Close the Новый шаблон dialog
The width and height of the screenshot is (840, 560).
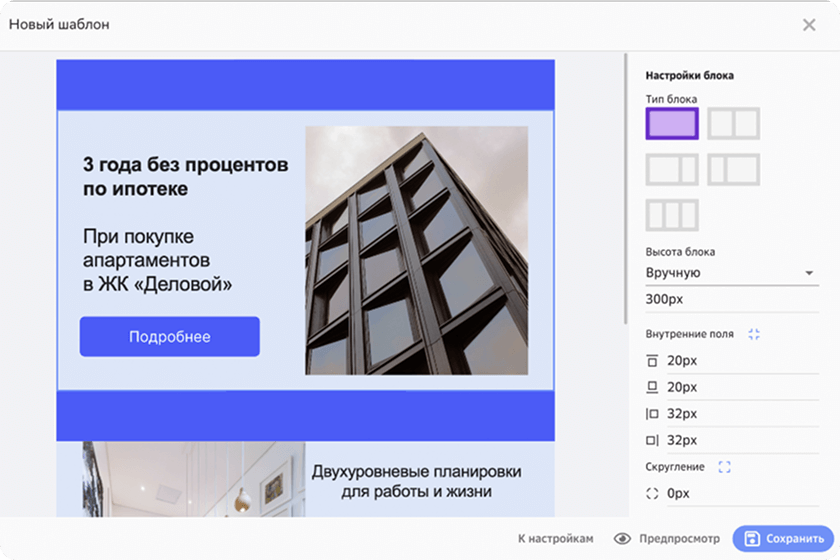point(809,25)
